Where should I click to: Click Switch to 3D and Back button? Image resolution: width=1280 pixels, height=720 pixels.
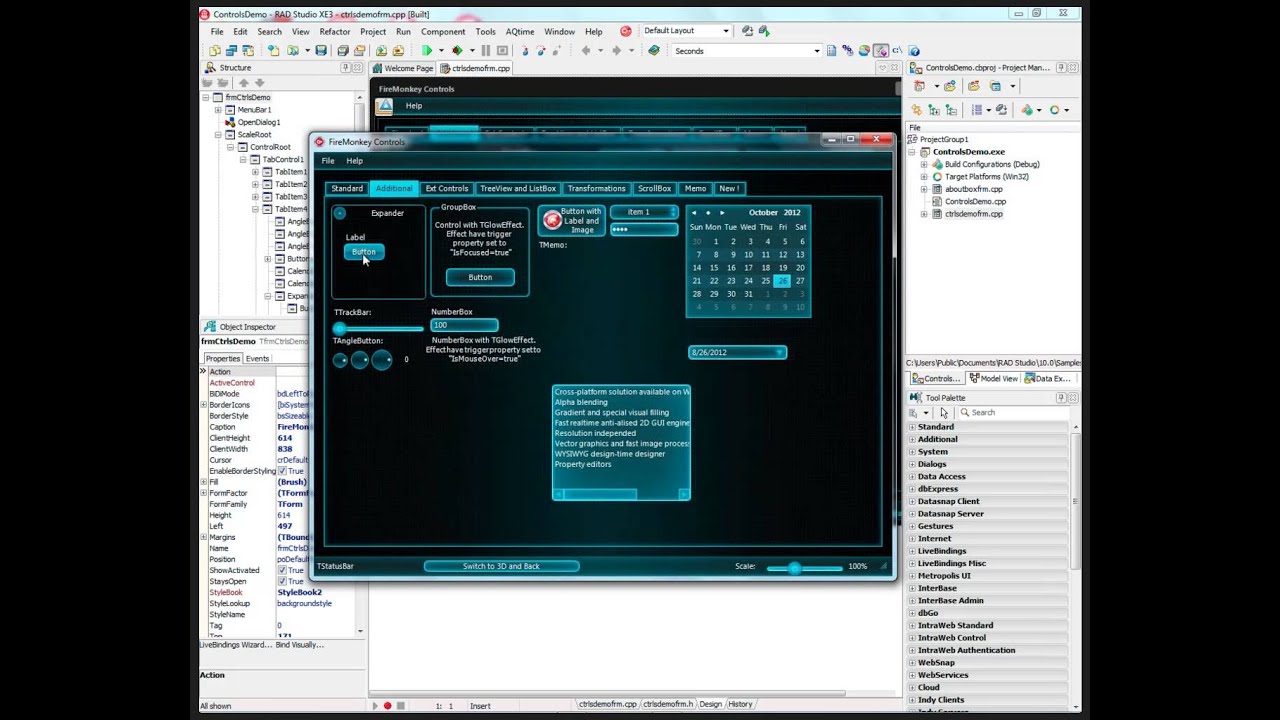(x=501, y=566)
